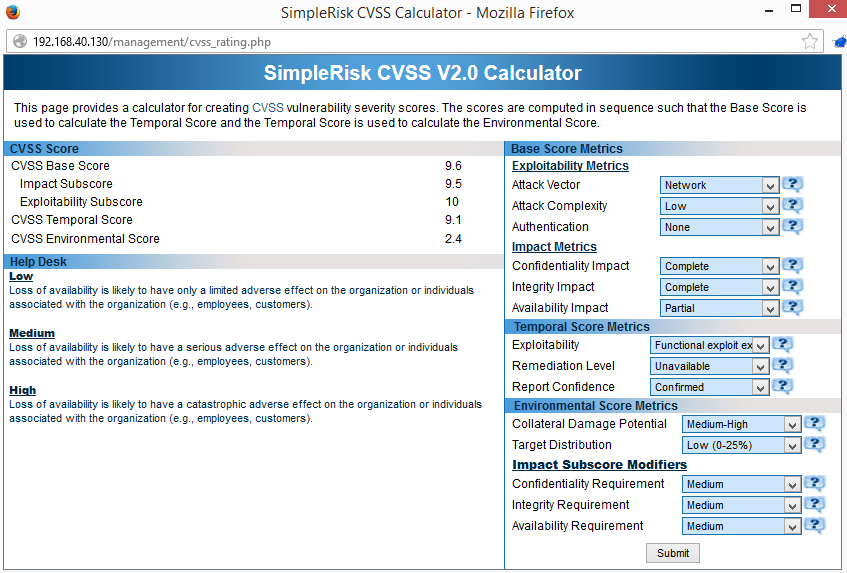
Task: Click the Temporal Score Metrics section header
Action: point(673,327)
